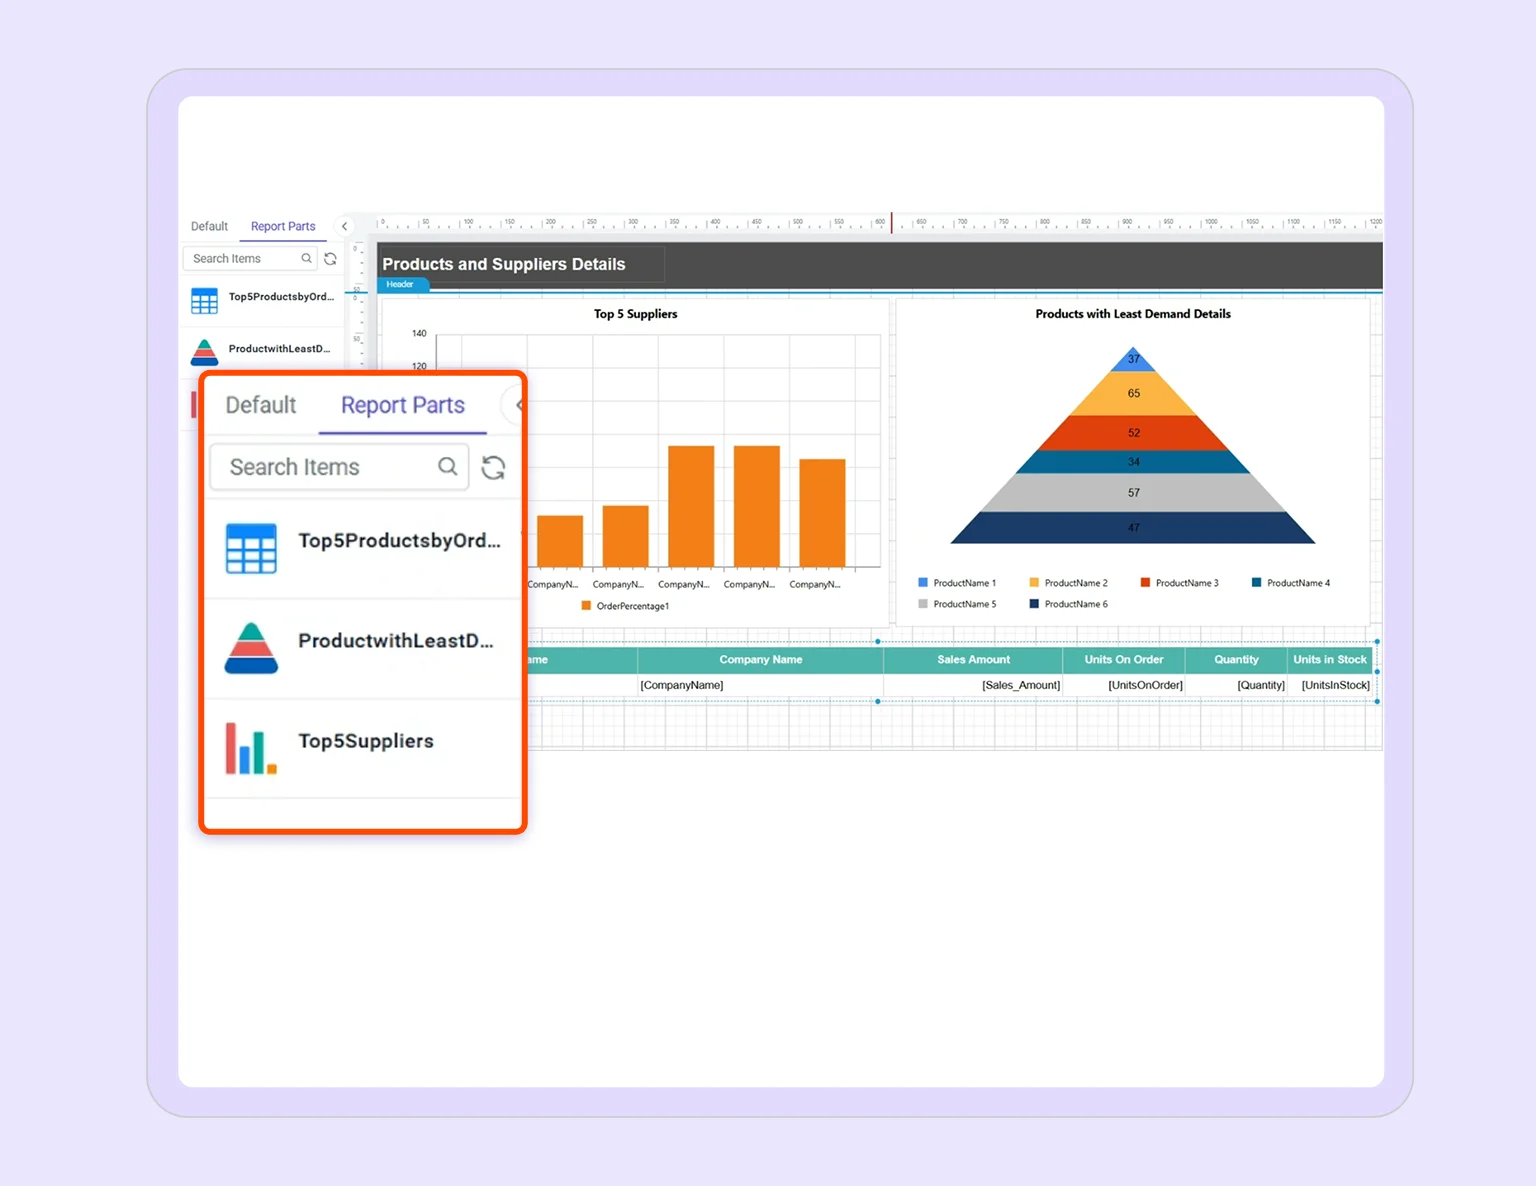This screenshot has width=1536, height=1186.
Task: Select the Report Parts tab
Action: coord(402,405)
